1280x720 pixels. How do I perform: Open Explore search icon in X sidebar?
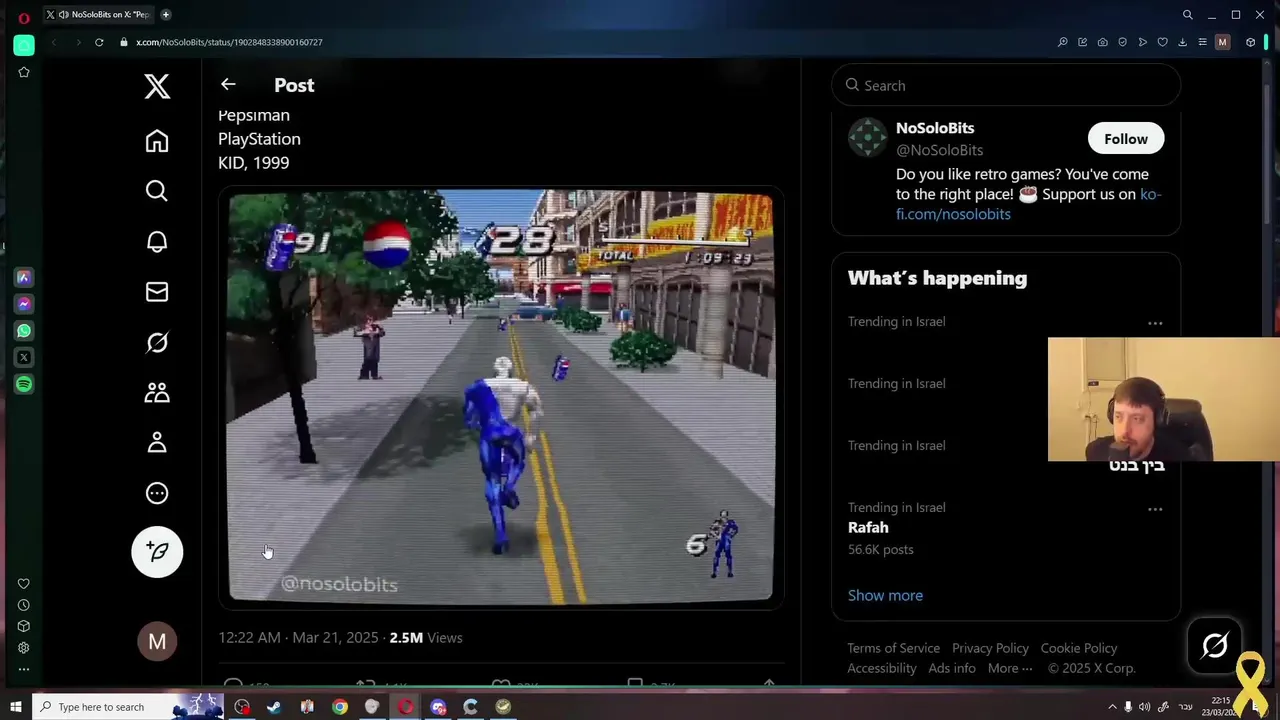[157, 191]
